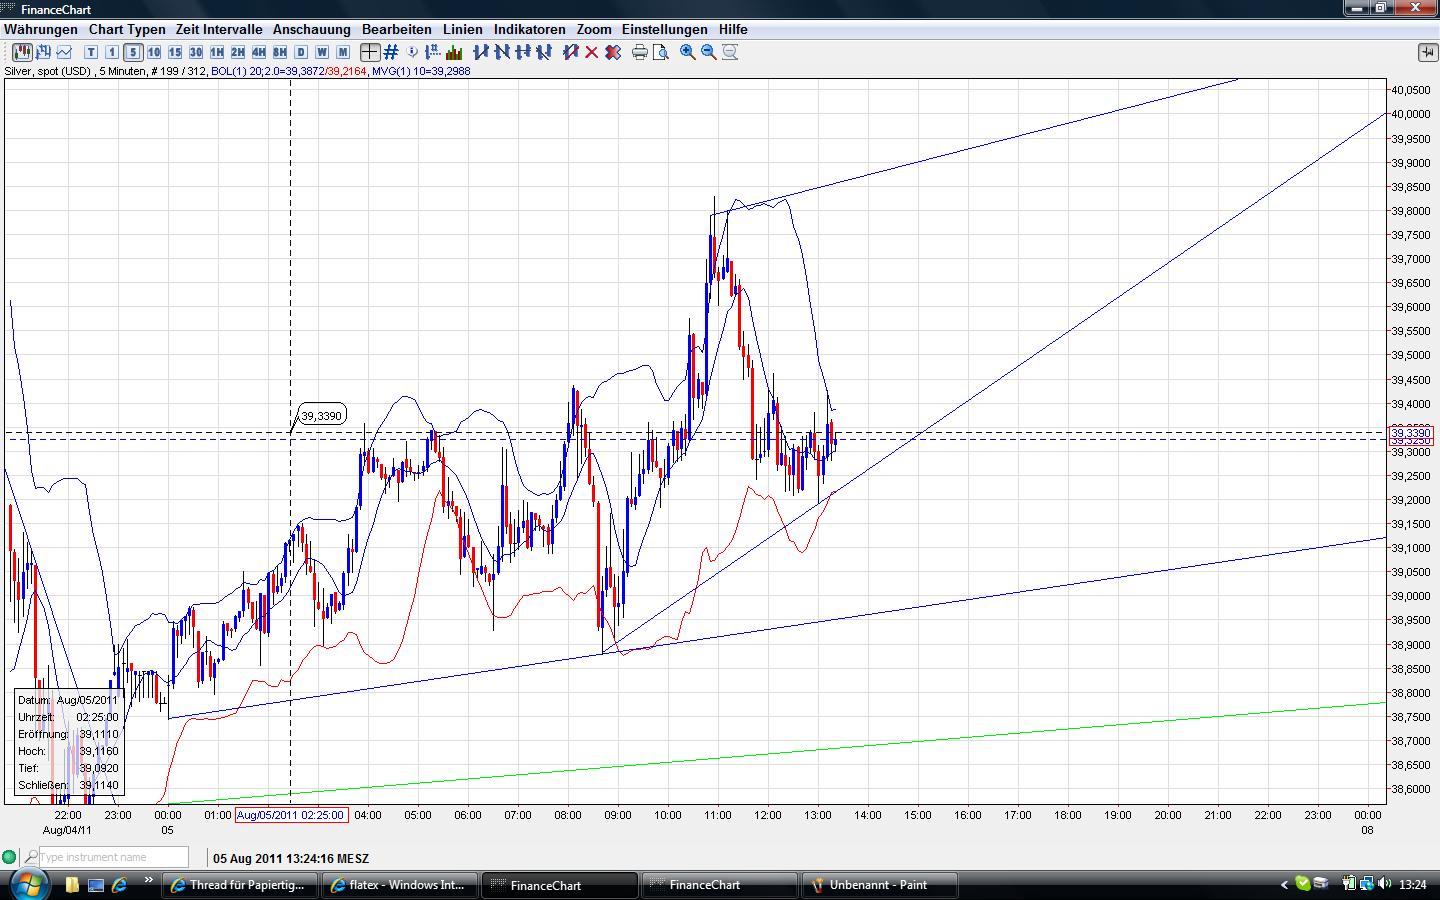Image resolution: width=1440 pixels, height=900 pixels.
Task: Open the Bearbeiten menu
Action: tap(397, 29)
